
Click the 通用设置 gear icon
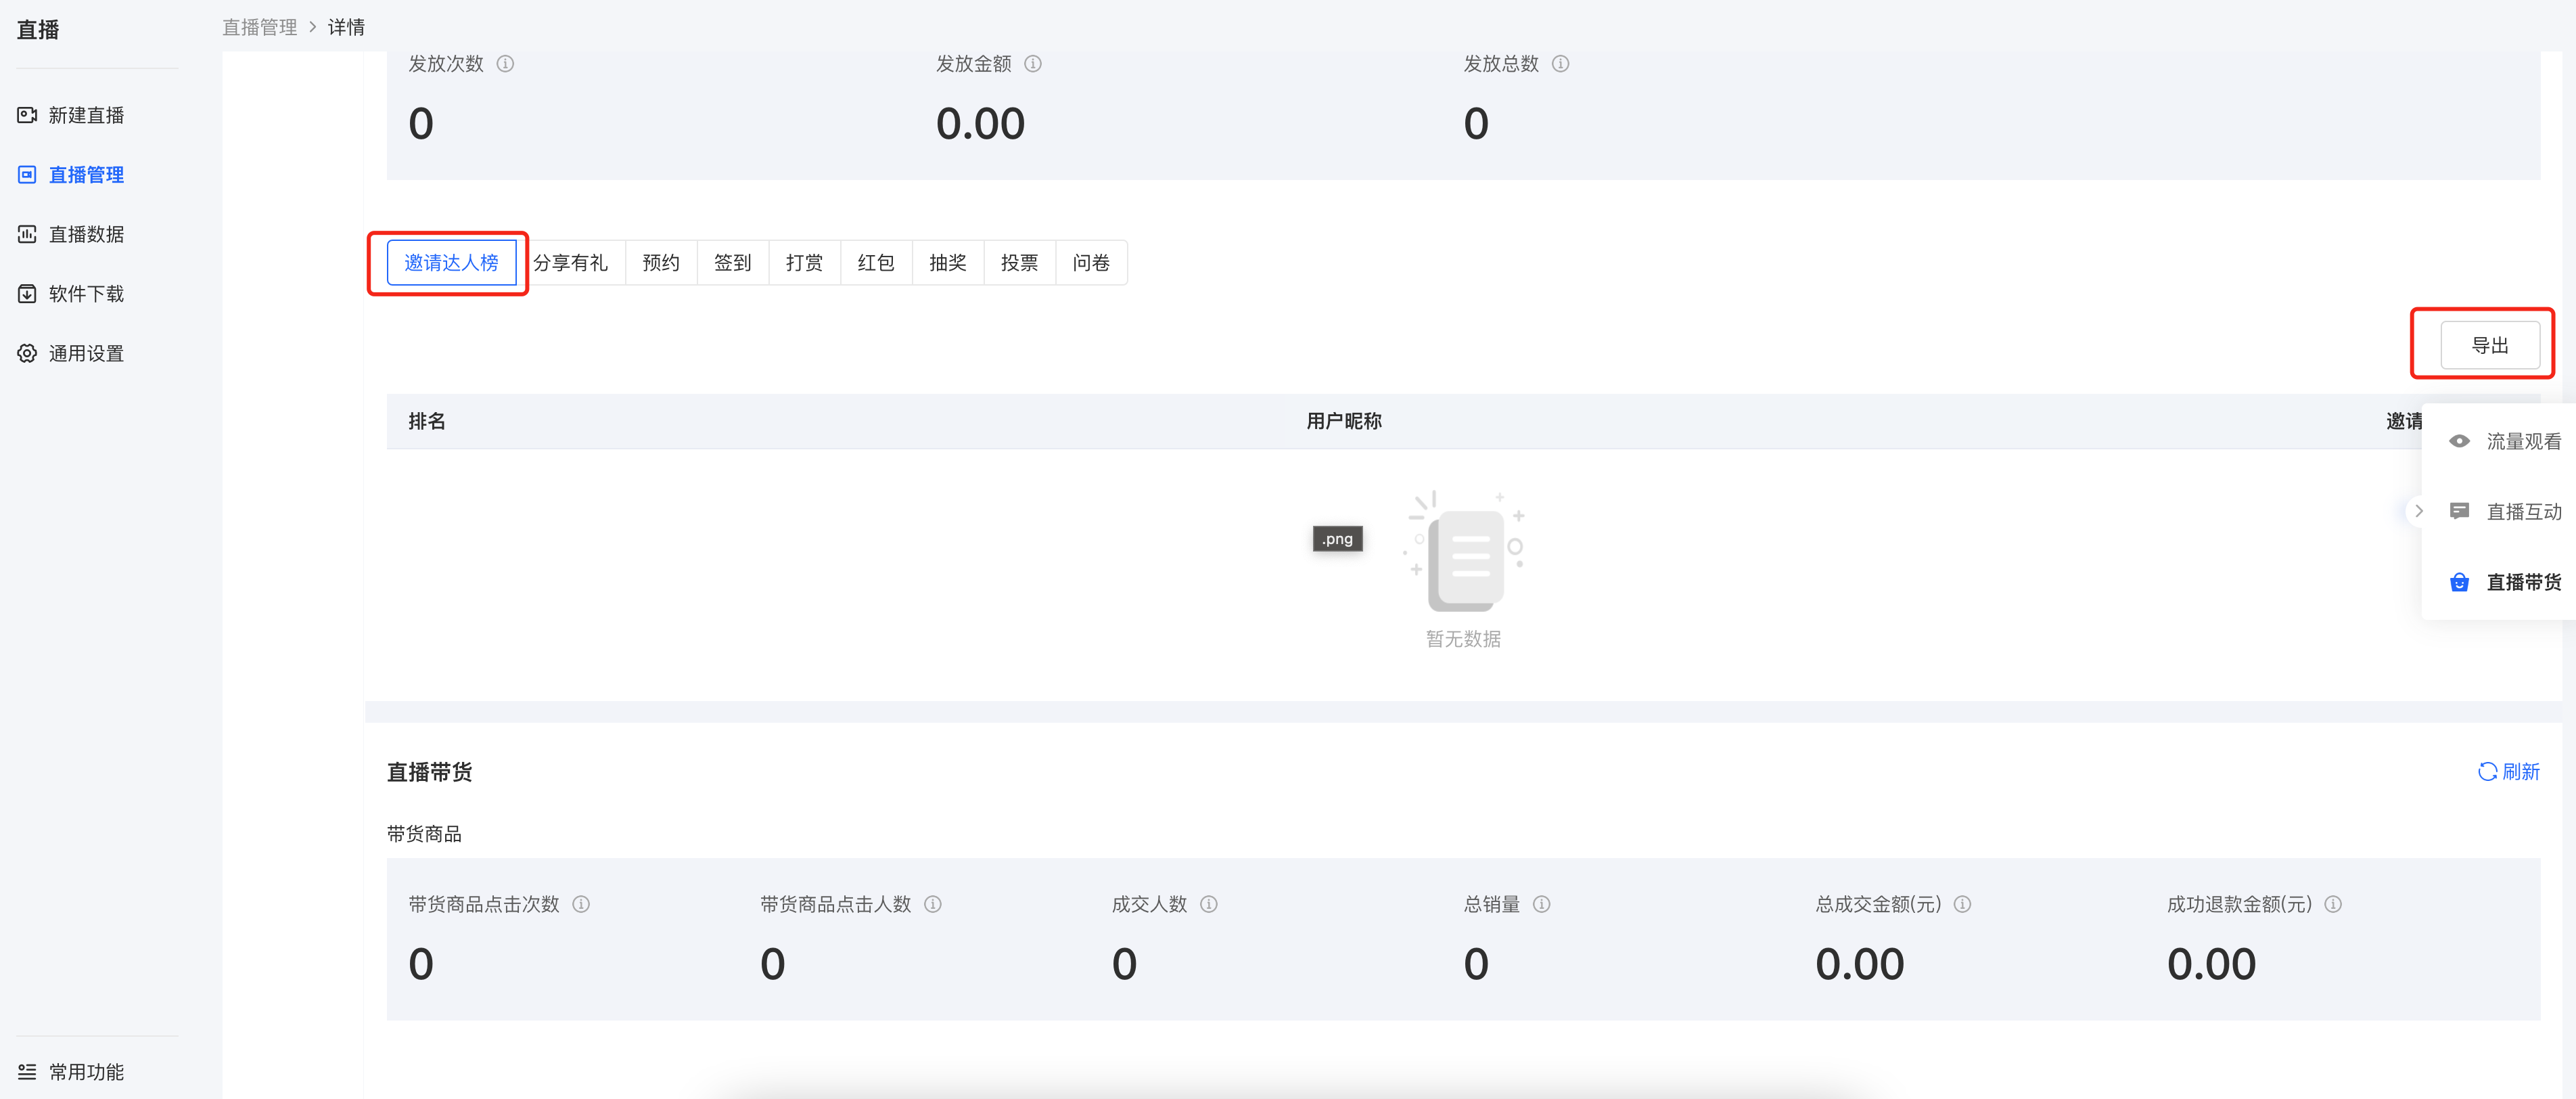click(27, 353)
